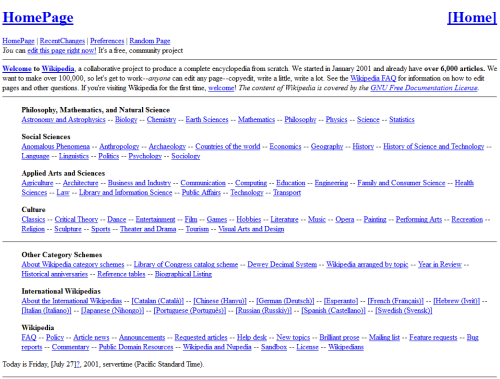Click the lowercase 'welcome' link
The image size is (500, 379).
(x=221, y=88)
